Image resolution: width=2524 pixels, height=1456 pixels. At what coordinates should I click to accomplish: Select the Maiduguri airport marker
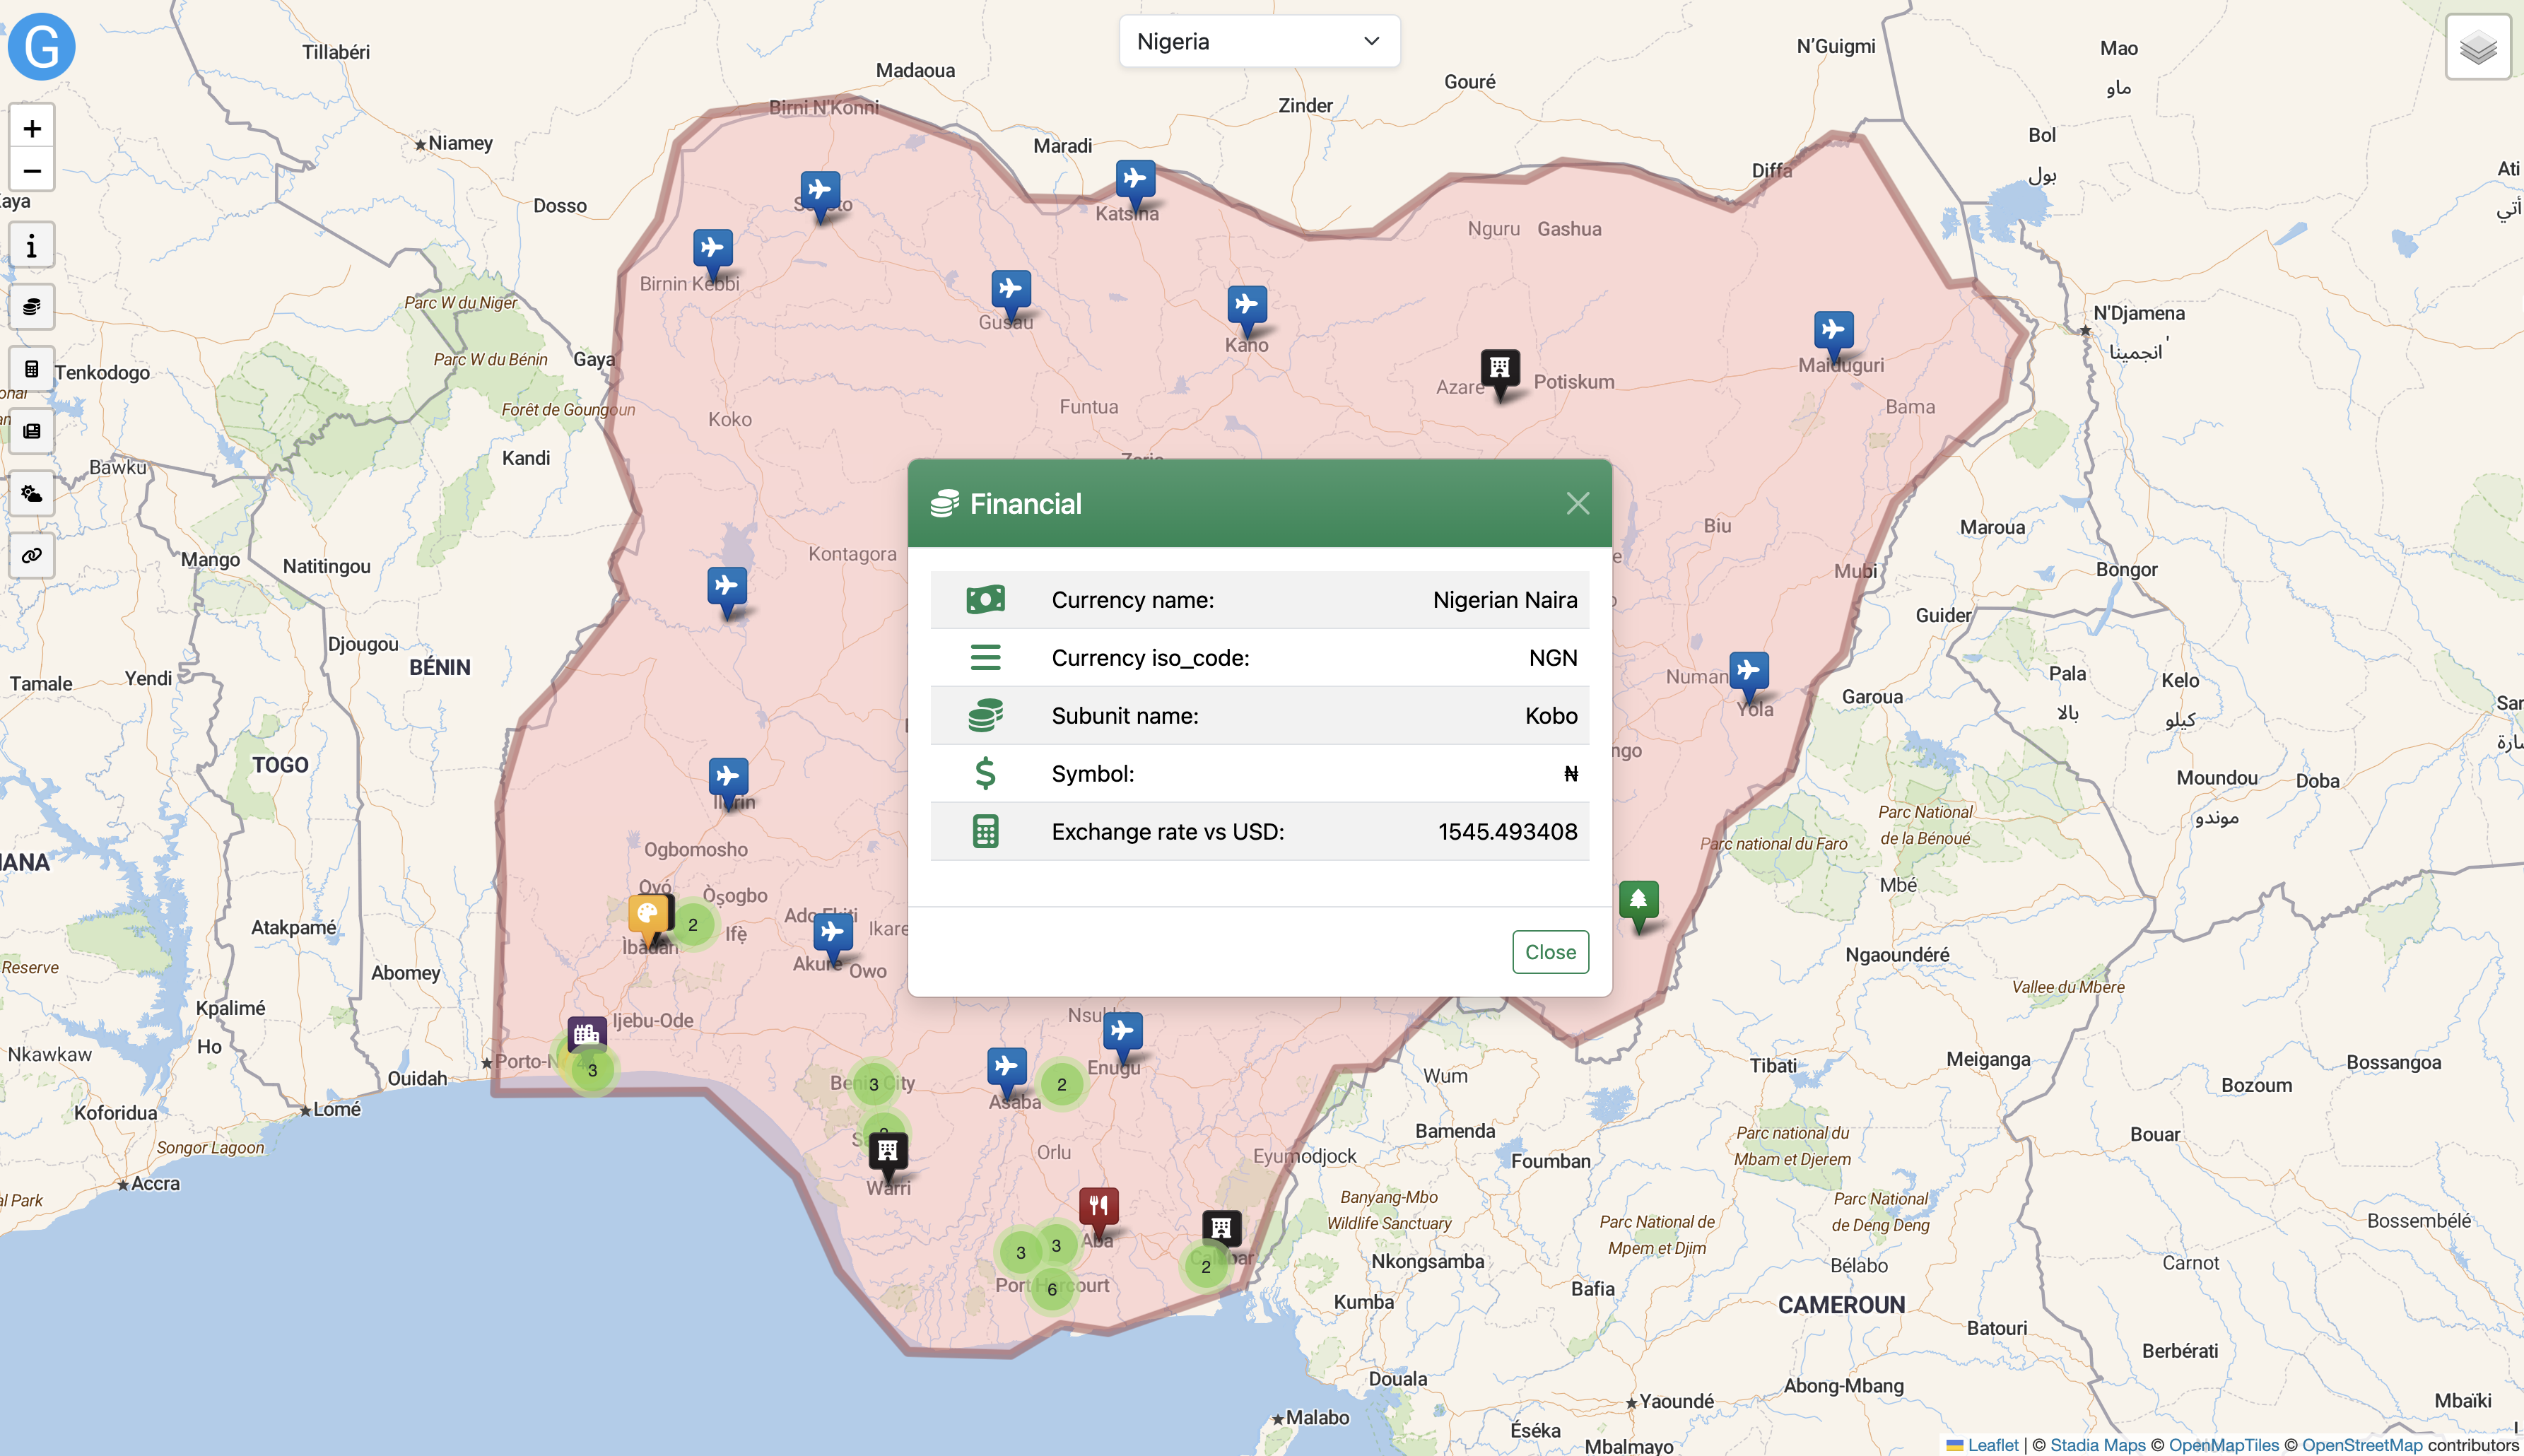(x=1833, y=331)
